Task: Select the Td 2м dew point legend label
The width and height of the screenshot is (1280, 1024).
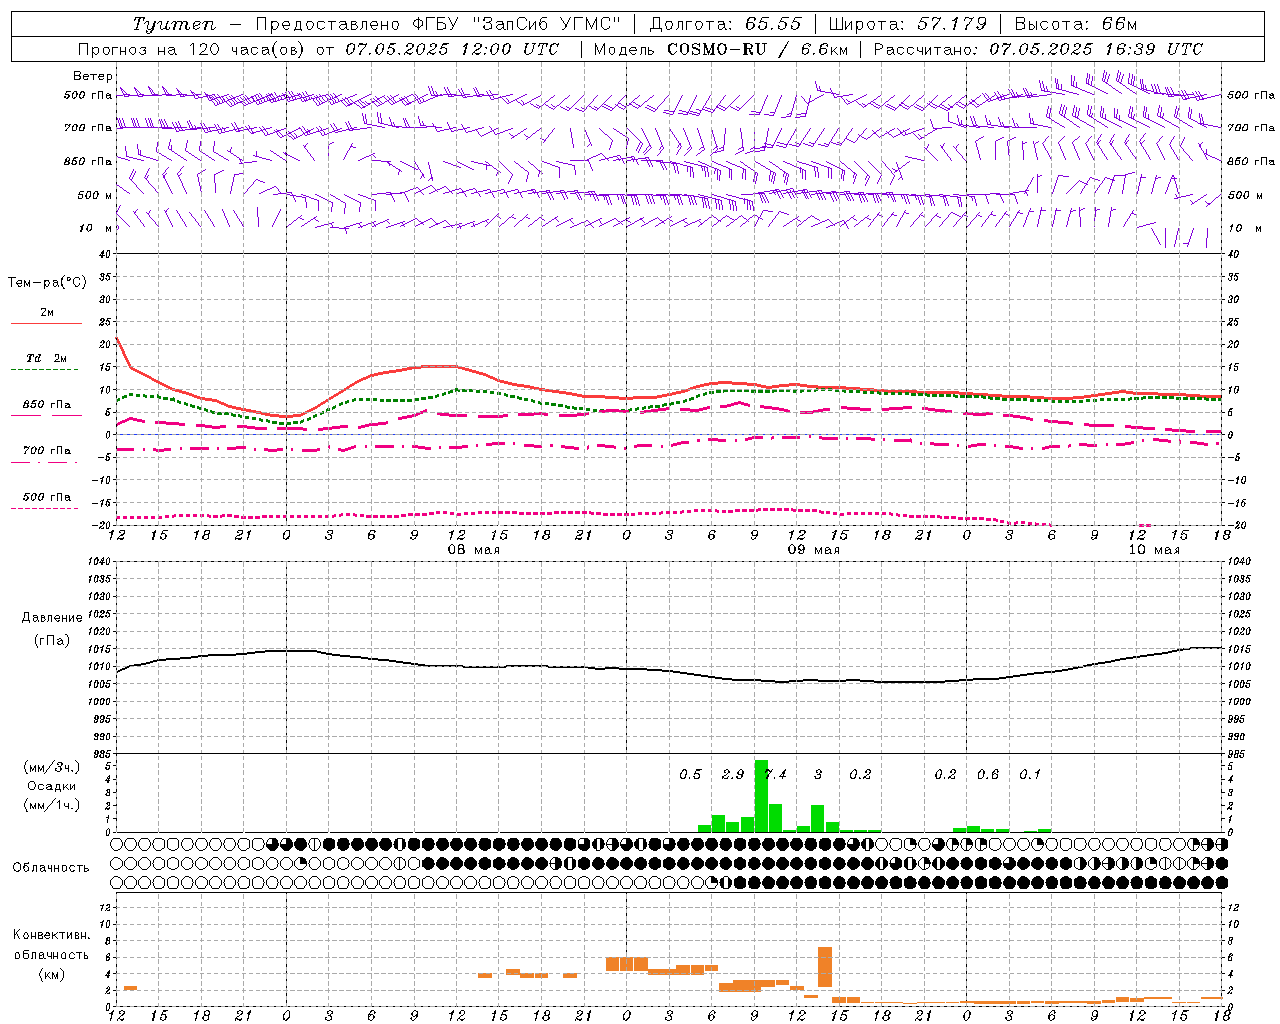Action: (x=47, y=358)
